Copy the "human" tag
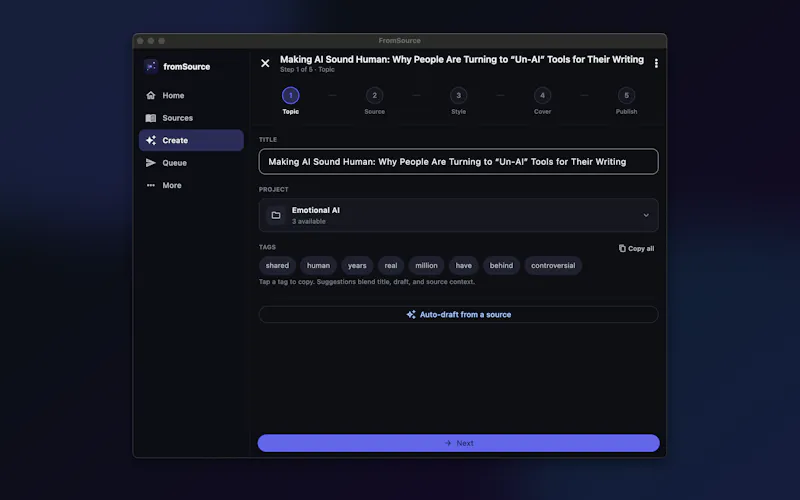 (318, 265)
